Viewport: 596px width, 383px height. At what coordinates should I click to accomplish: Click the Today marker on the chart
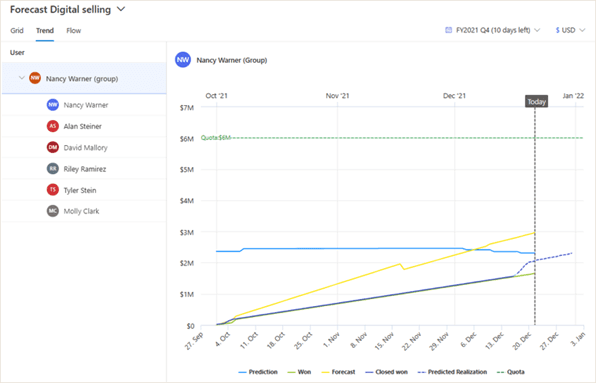(x=536, y=101)
